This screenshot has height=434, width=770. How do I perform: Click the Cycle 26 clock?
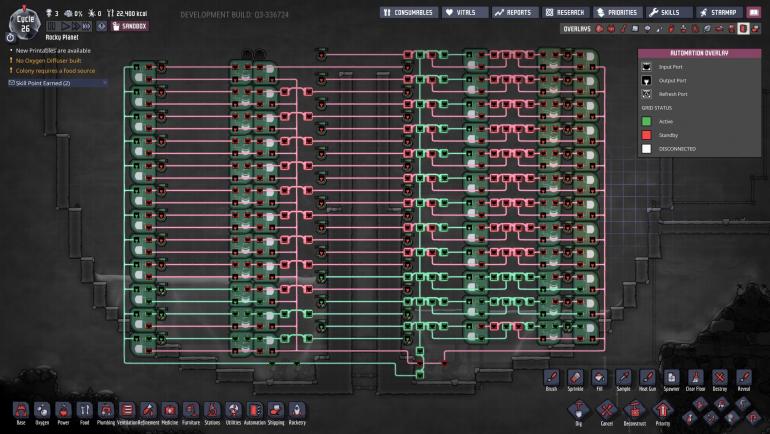(25, 23)
